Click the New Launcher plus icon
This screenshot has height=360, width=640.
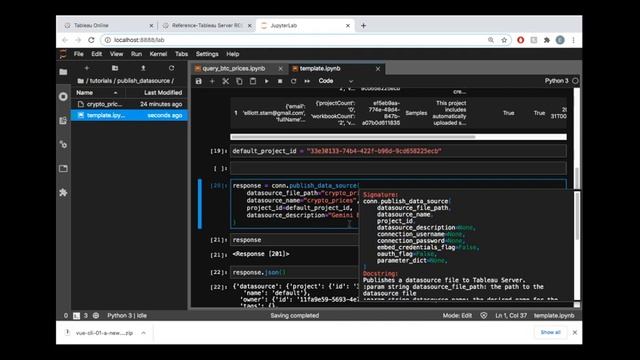pos(87,68)
